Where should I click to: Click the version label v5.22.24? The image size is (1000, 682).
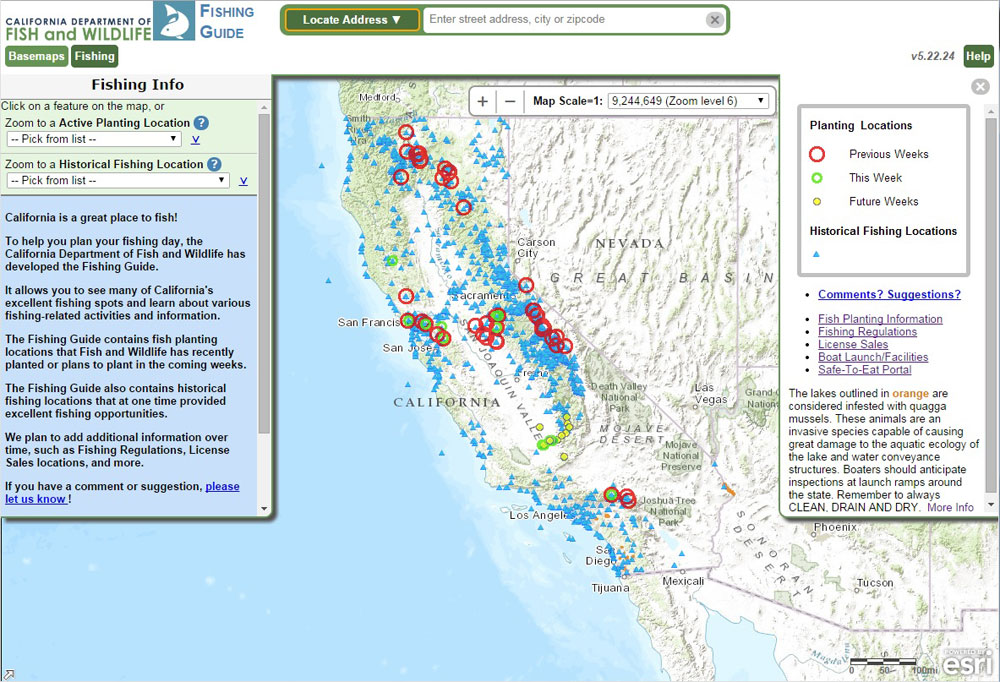[932, 56]
